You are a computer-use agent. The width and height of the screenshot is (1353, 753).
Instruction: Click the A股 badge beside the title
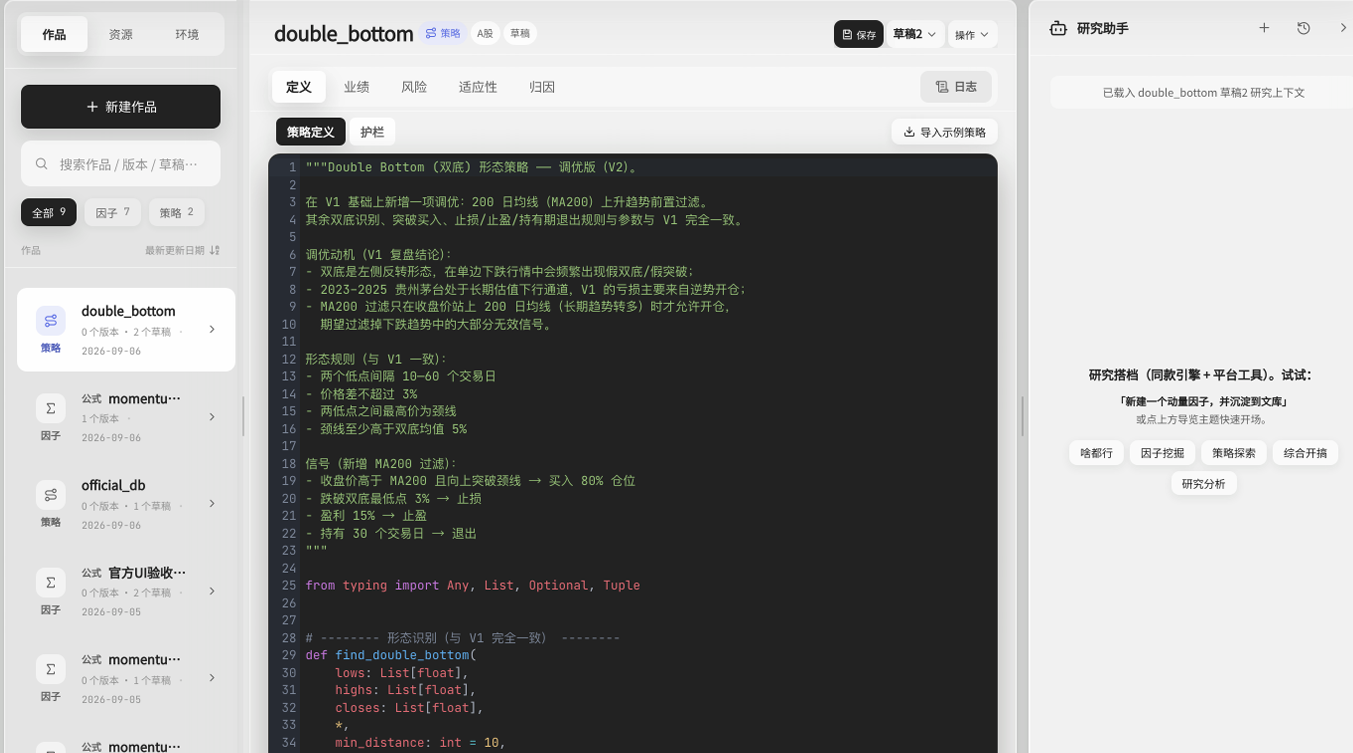click(x=485, y=33)
